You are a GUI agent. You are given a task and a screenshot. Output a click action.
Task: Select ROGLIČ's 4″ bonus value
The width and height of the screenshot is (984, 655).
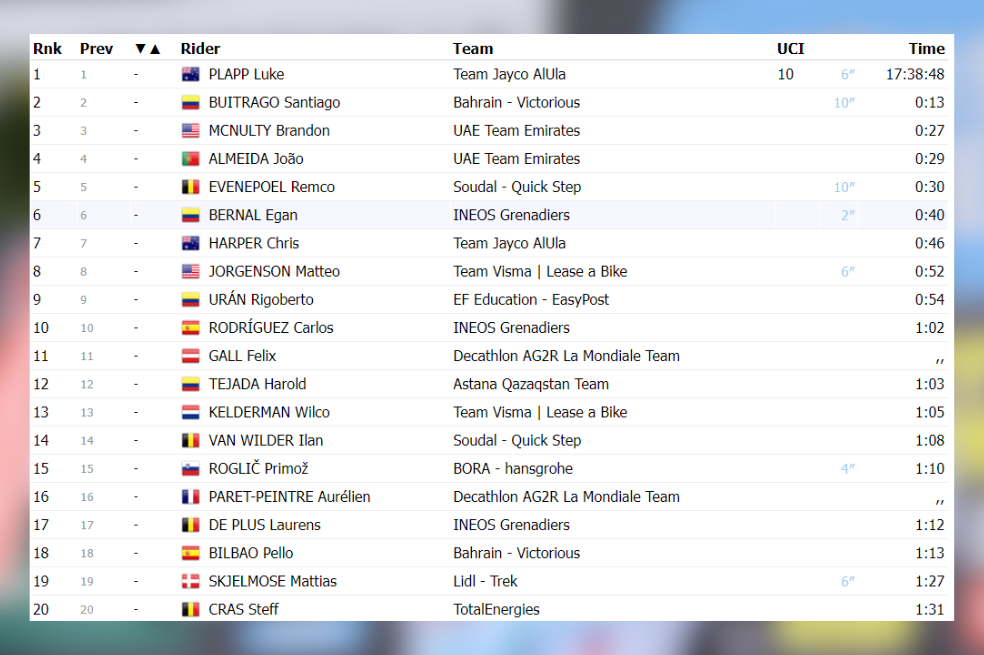[848, 469]
